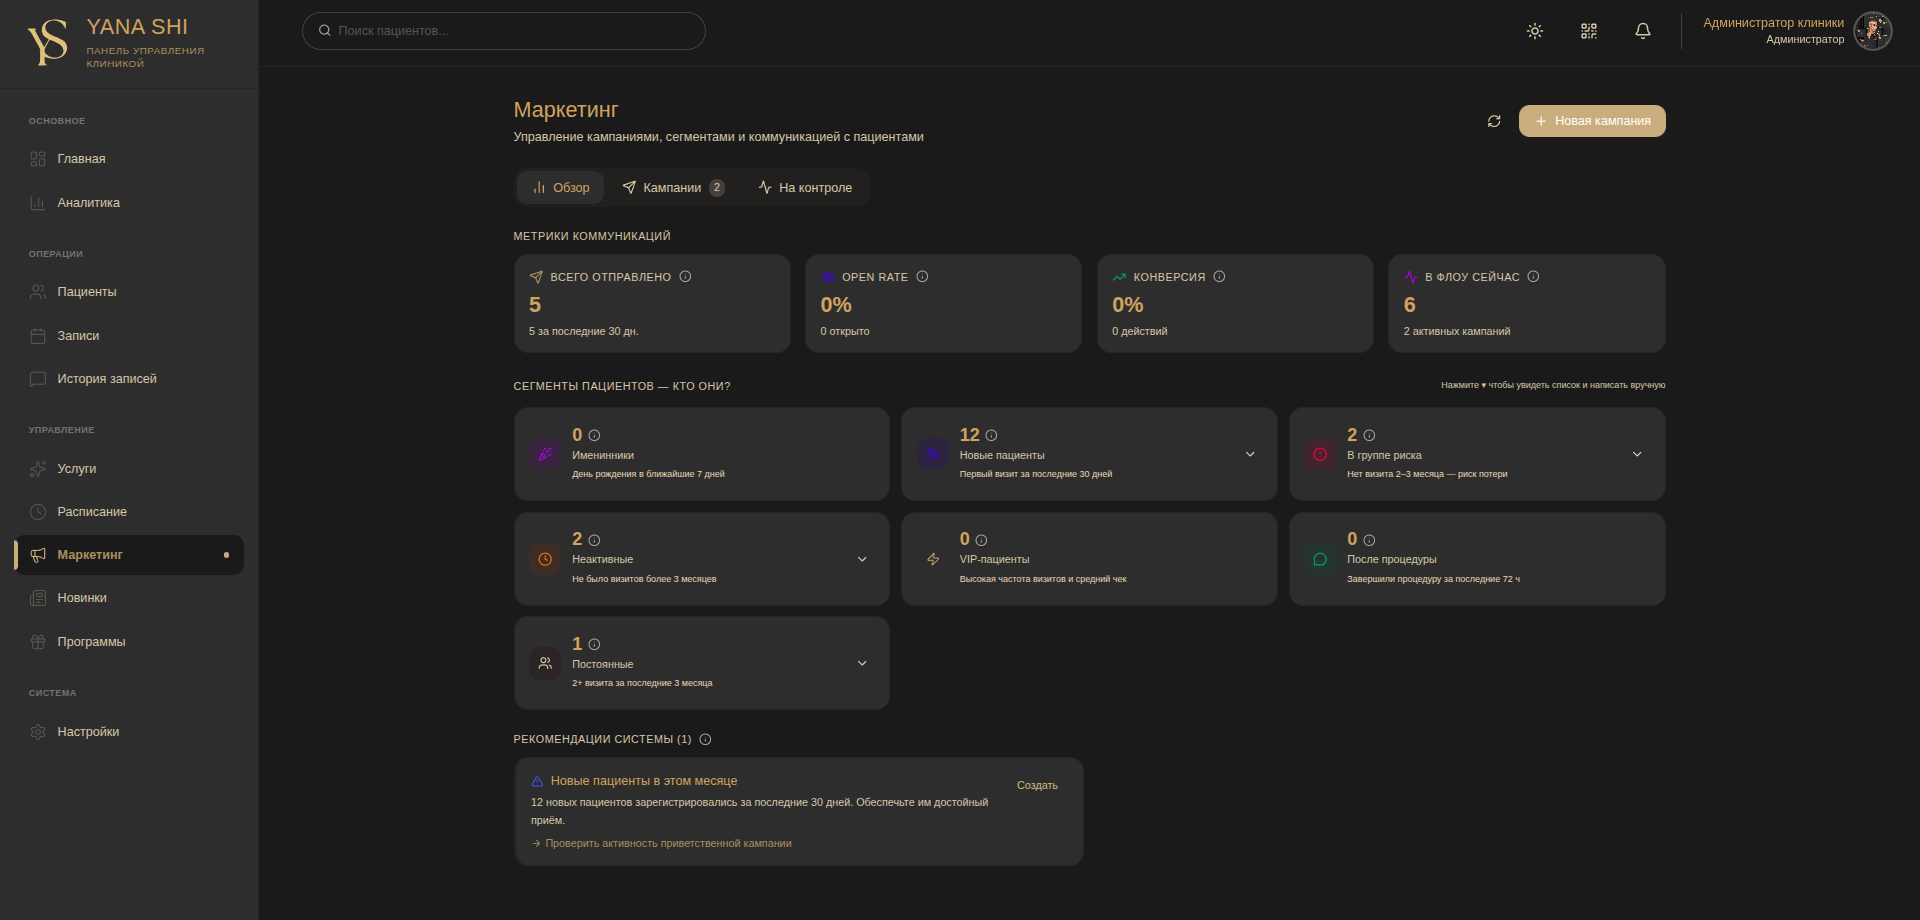The width and height of the screenshot is (1920, 920).
Task: Toggle the light/dark theme sun icon
Action: (x=1535, y=31)
